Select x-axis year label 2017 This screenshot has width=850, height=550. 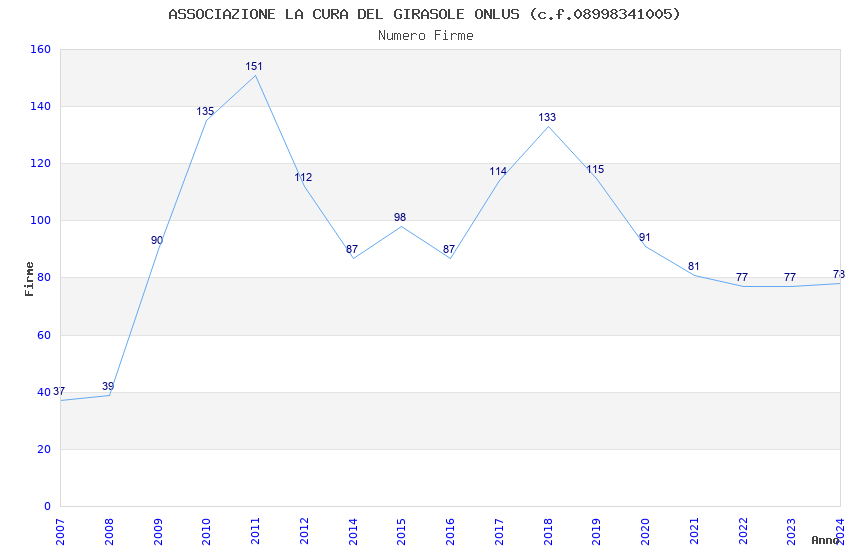(499, 532)
